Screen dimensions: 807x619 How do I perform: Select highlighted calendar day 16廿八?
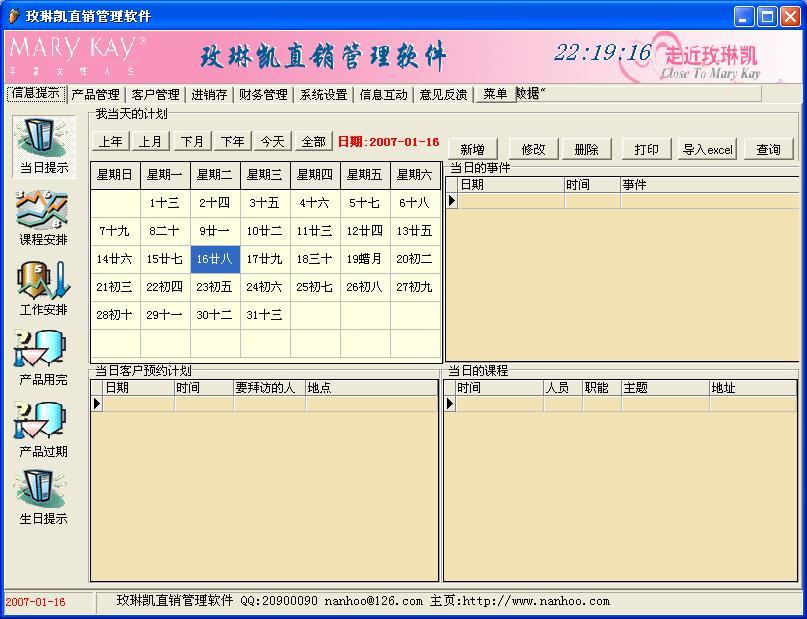pyautogui.click(x=215, y=259)
